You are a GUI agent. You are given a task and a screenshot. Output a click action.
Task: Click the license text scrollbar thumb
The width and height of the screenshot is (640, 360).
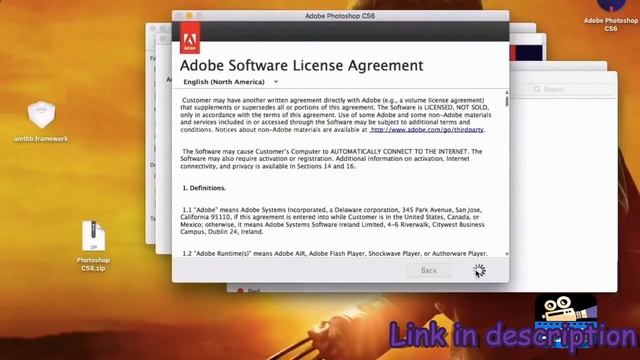click(x=507, y=101)
